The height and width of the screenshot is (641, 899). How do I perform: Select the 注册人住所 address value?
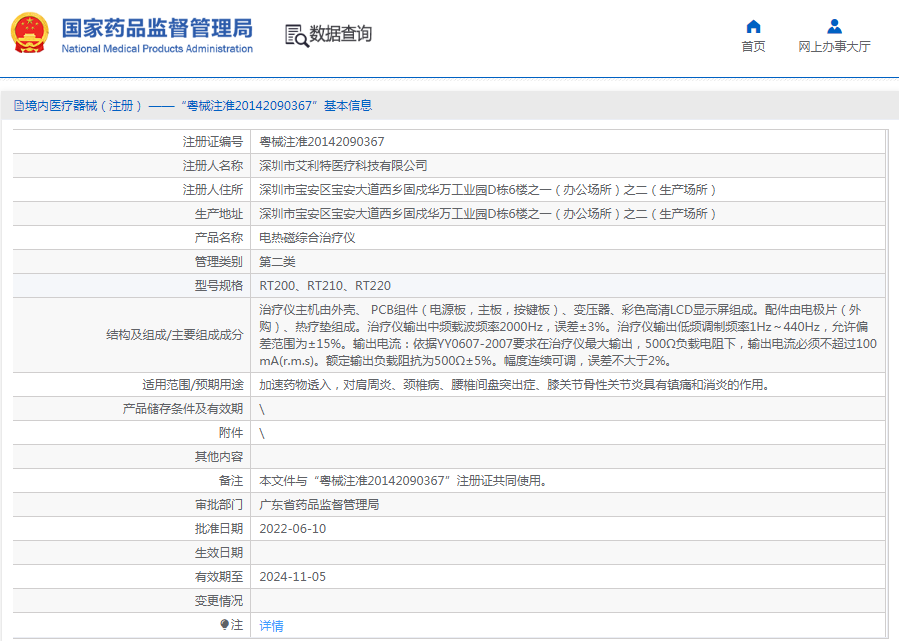coord(488,190)
